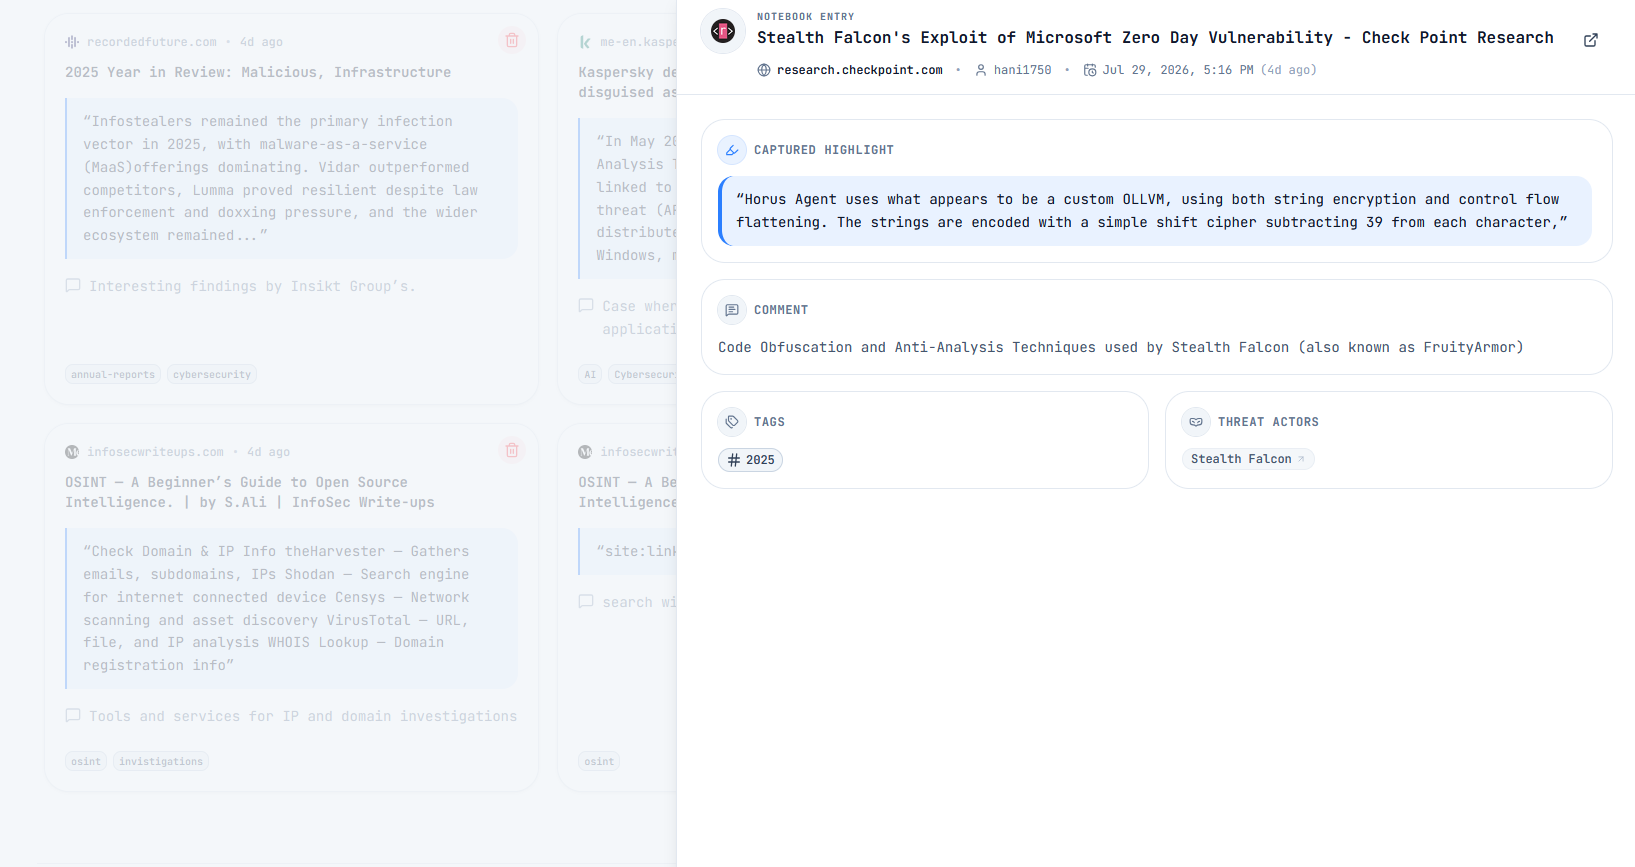Screen dimensions: 1635x867
Task: Click the COMMENT section label
Action: click(781, 310)
